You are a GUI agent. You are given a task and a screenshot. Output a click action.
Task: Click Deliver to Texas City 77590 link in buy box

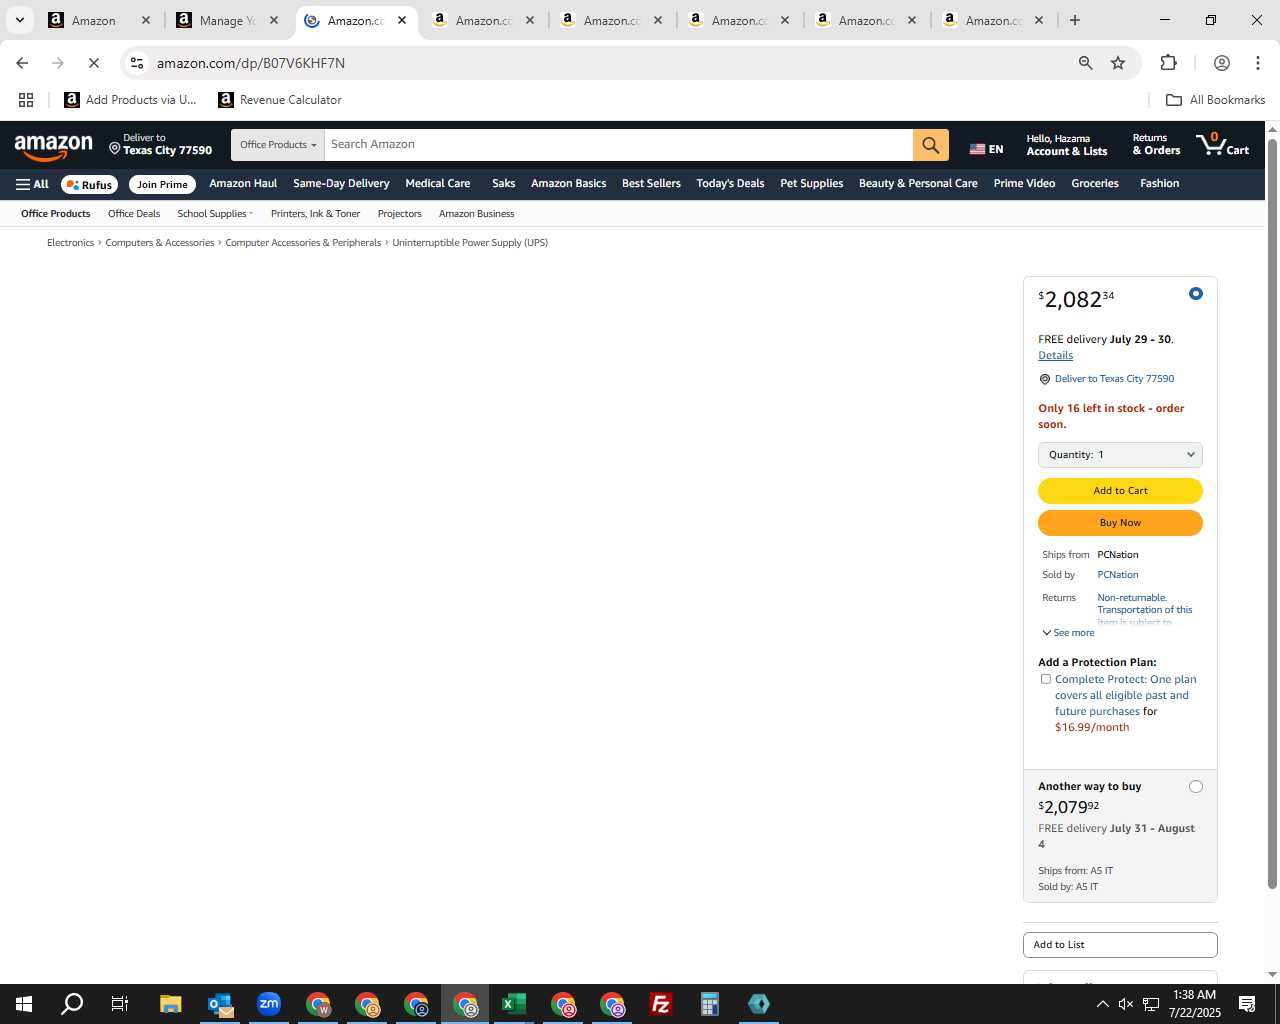point(1114,379)
